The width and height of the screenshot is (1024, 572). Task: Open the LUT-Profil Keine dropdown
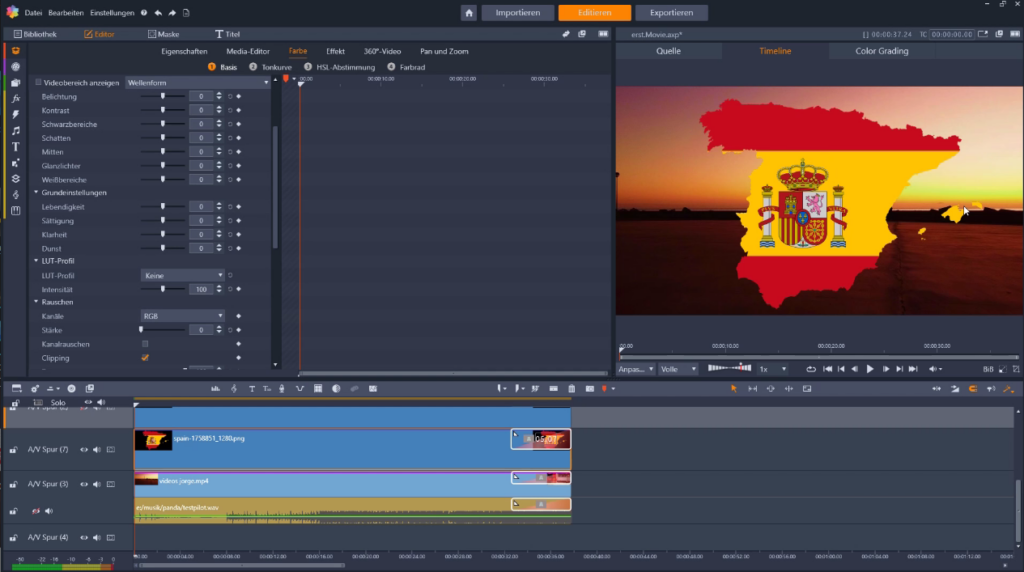182,276
